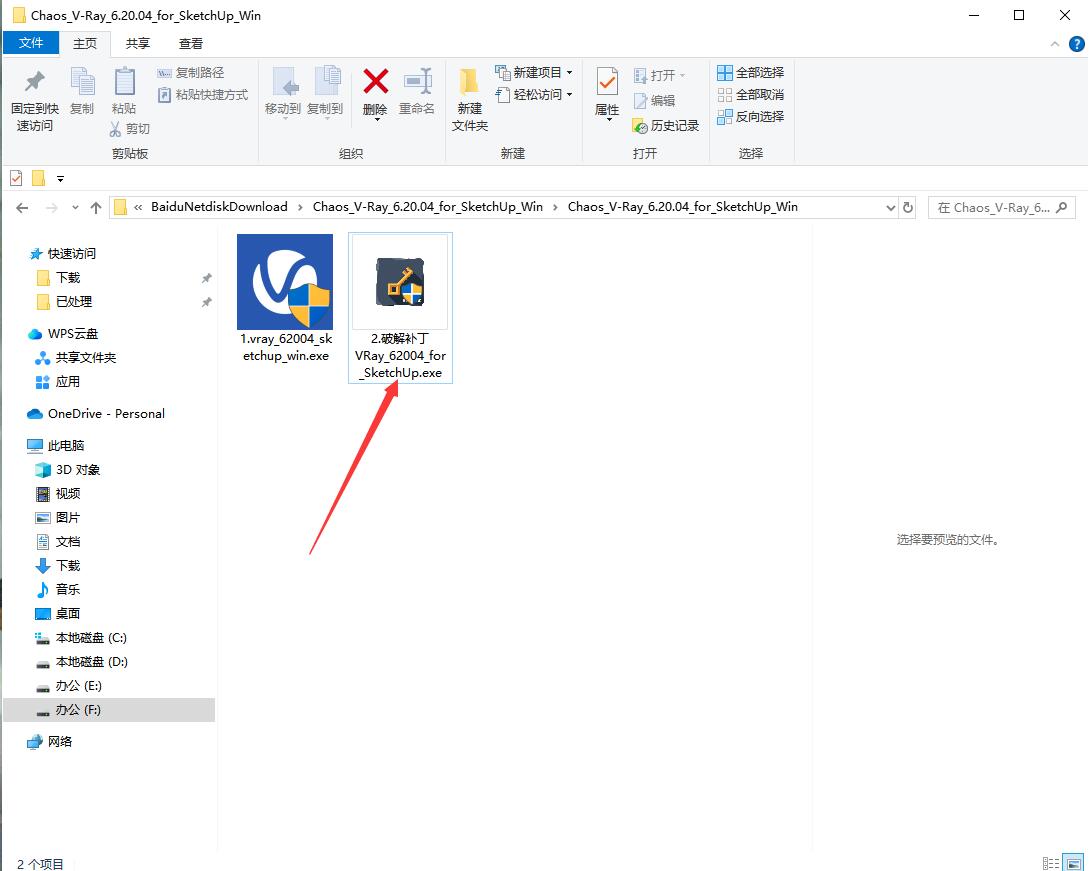Open the 视频 folder in the sidebar
1089x871 pixels.
(58, 494)
